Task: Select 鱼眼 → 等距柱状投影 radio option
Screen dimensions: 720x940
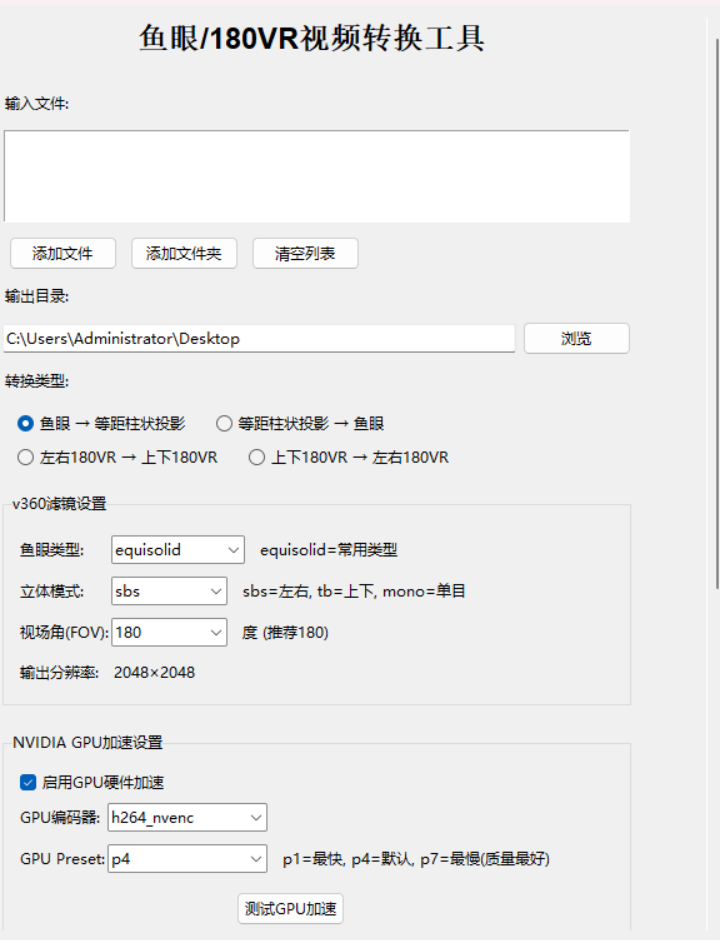Action: coord(26,424)
